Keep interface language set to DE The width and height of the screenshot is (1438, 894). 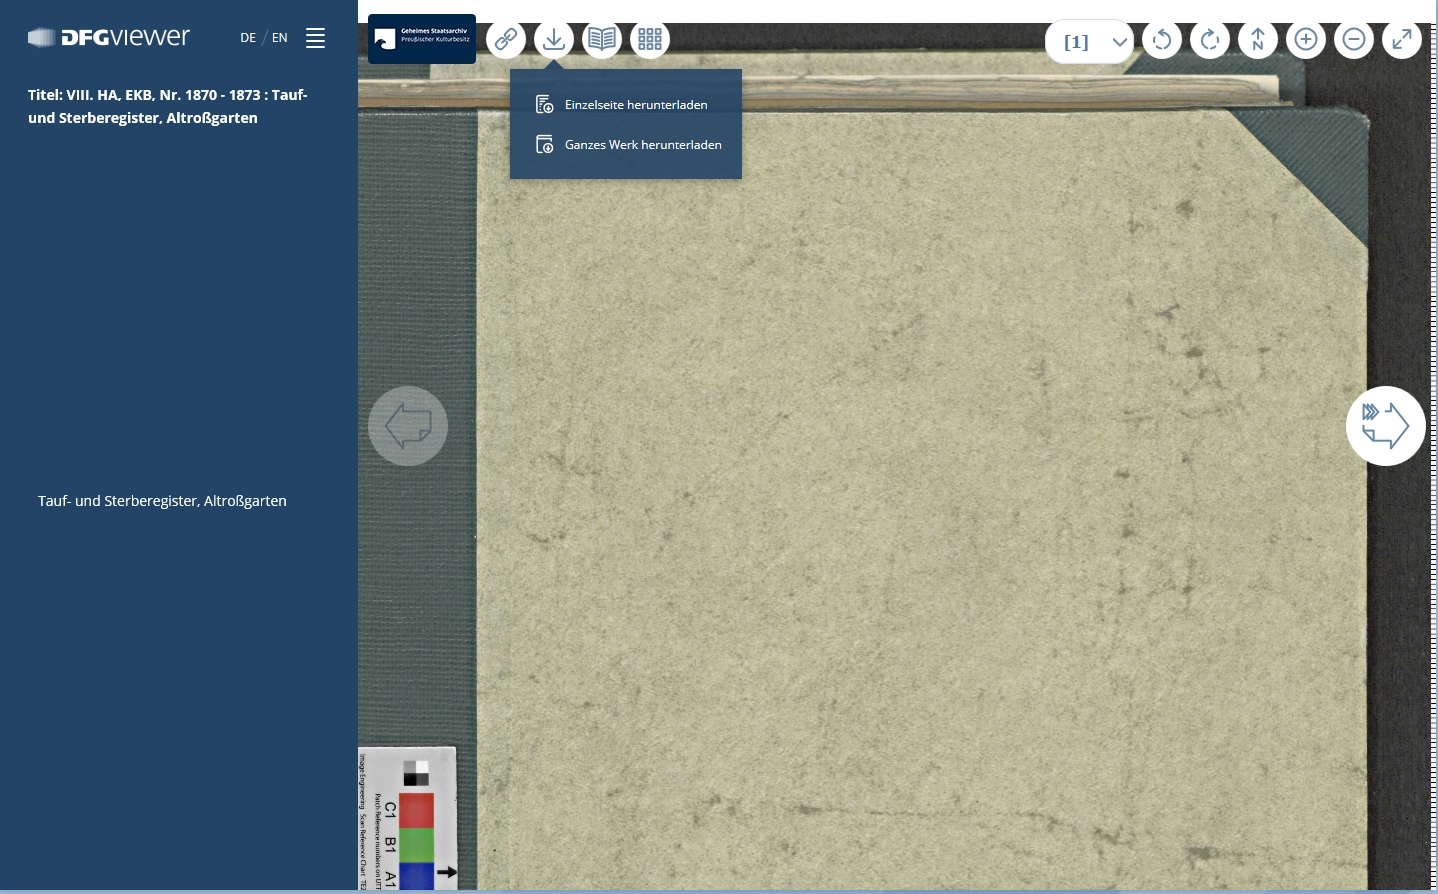point(248,37)
